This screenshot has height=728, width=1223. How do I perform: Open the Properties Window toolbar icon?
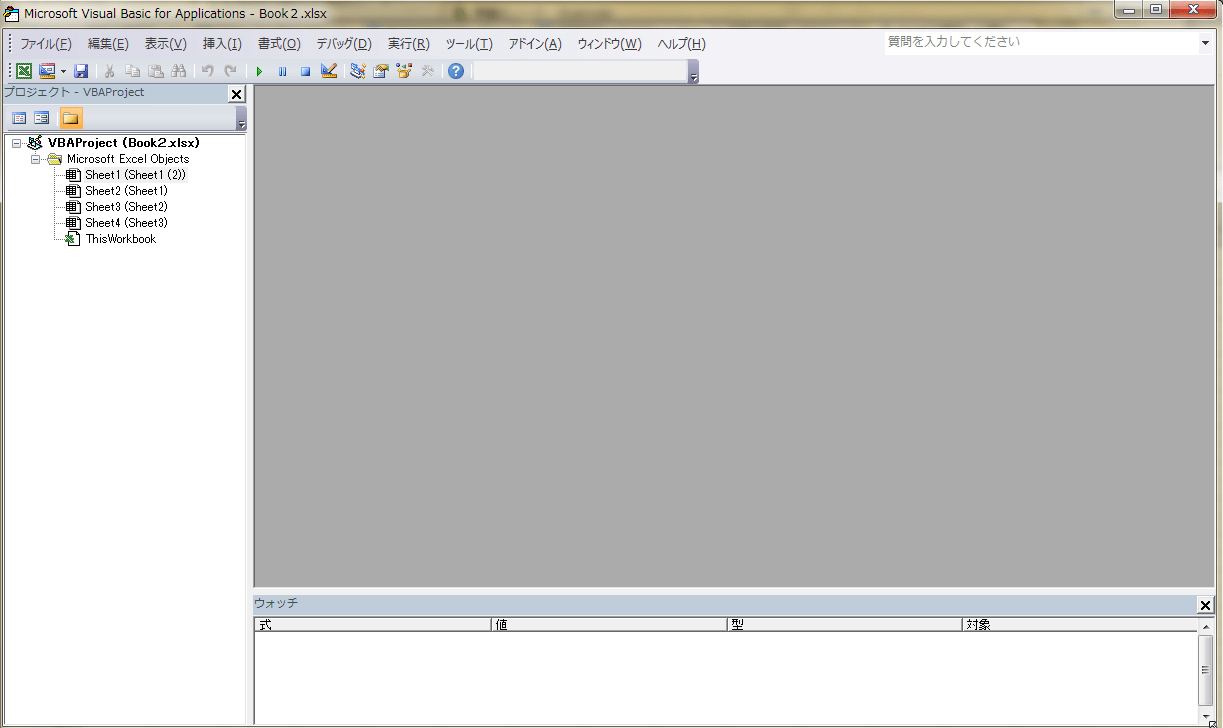pos(381,71)
